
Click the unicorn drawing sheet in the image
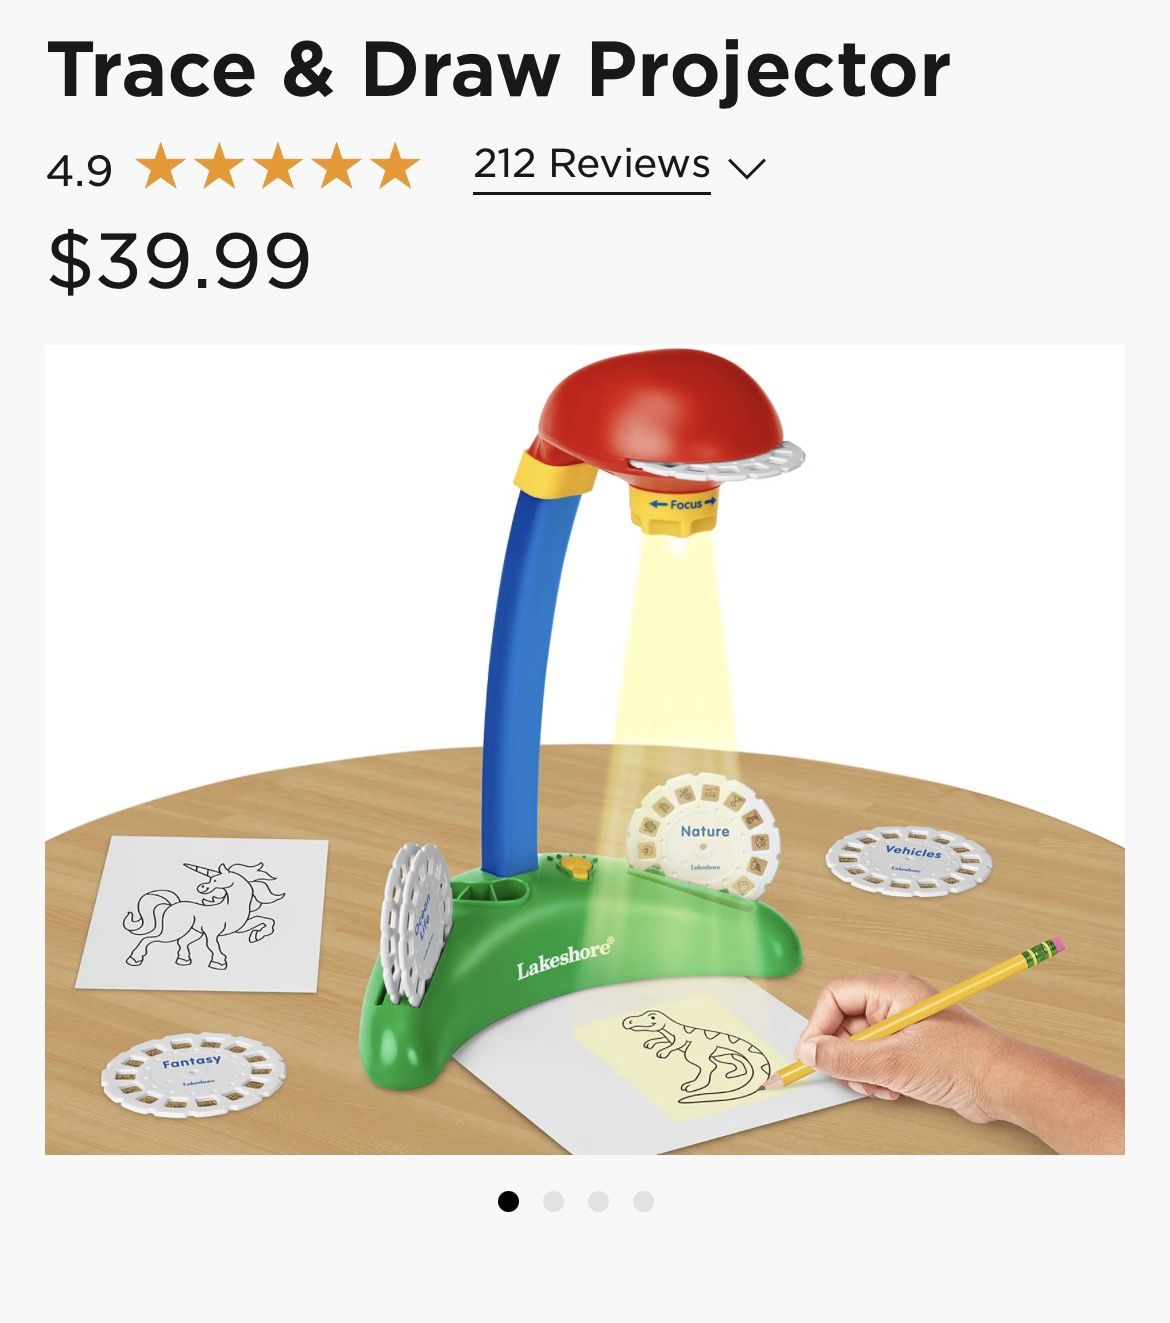coord(204,913)
